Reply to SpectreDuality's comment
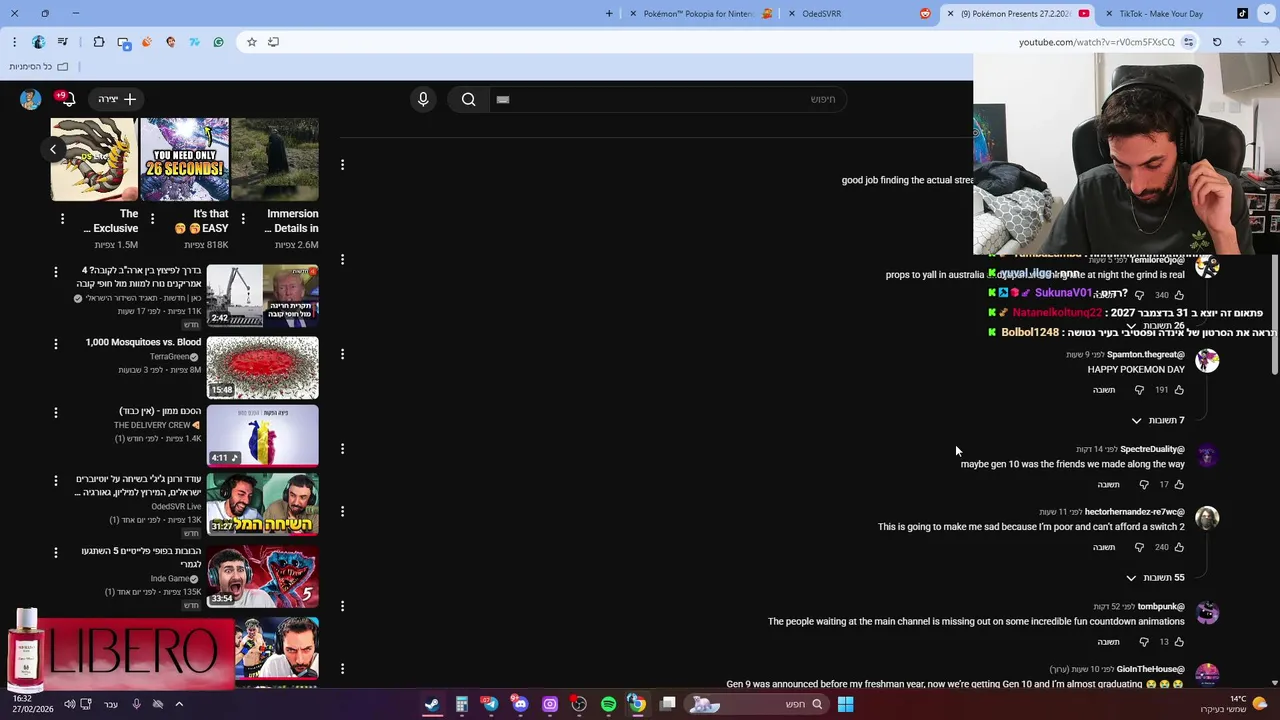 1109,485
